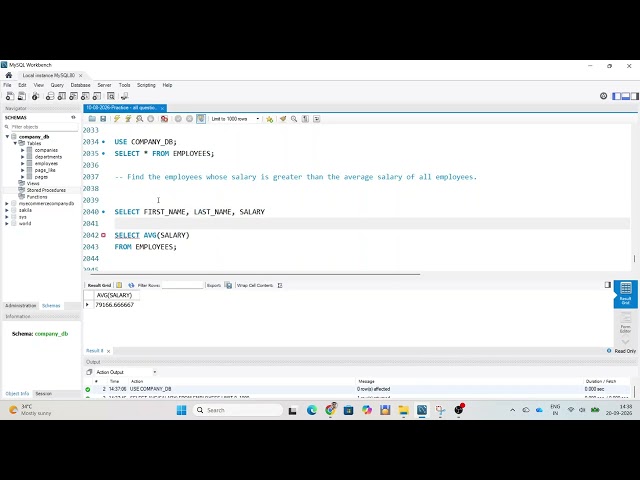
Task: Open Microsoft Edge from the taskbar
Action: [312, 410]
